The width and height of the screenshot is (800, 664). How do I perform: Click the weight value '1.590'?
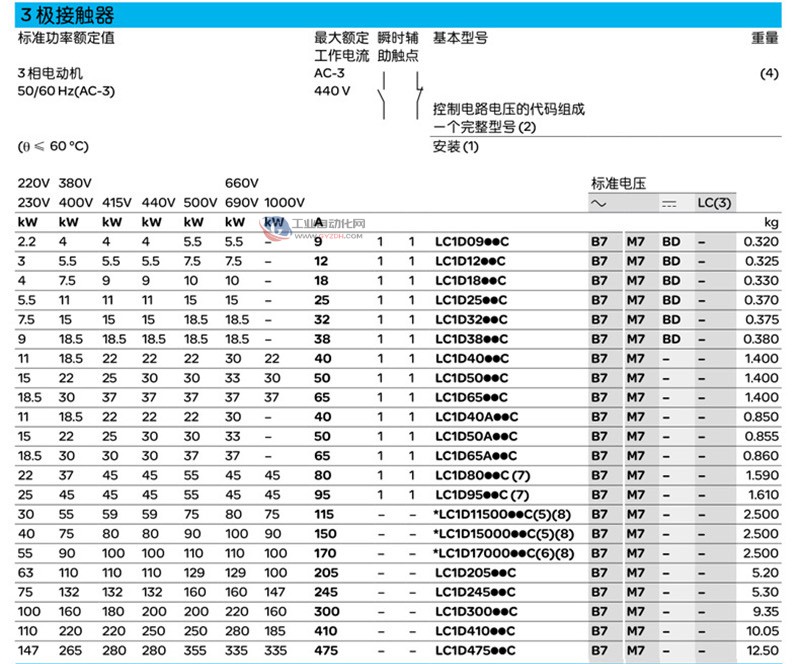(762, 476)
